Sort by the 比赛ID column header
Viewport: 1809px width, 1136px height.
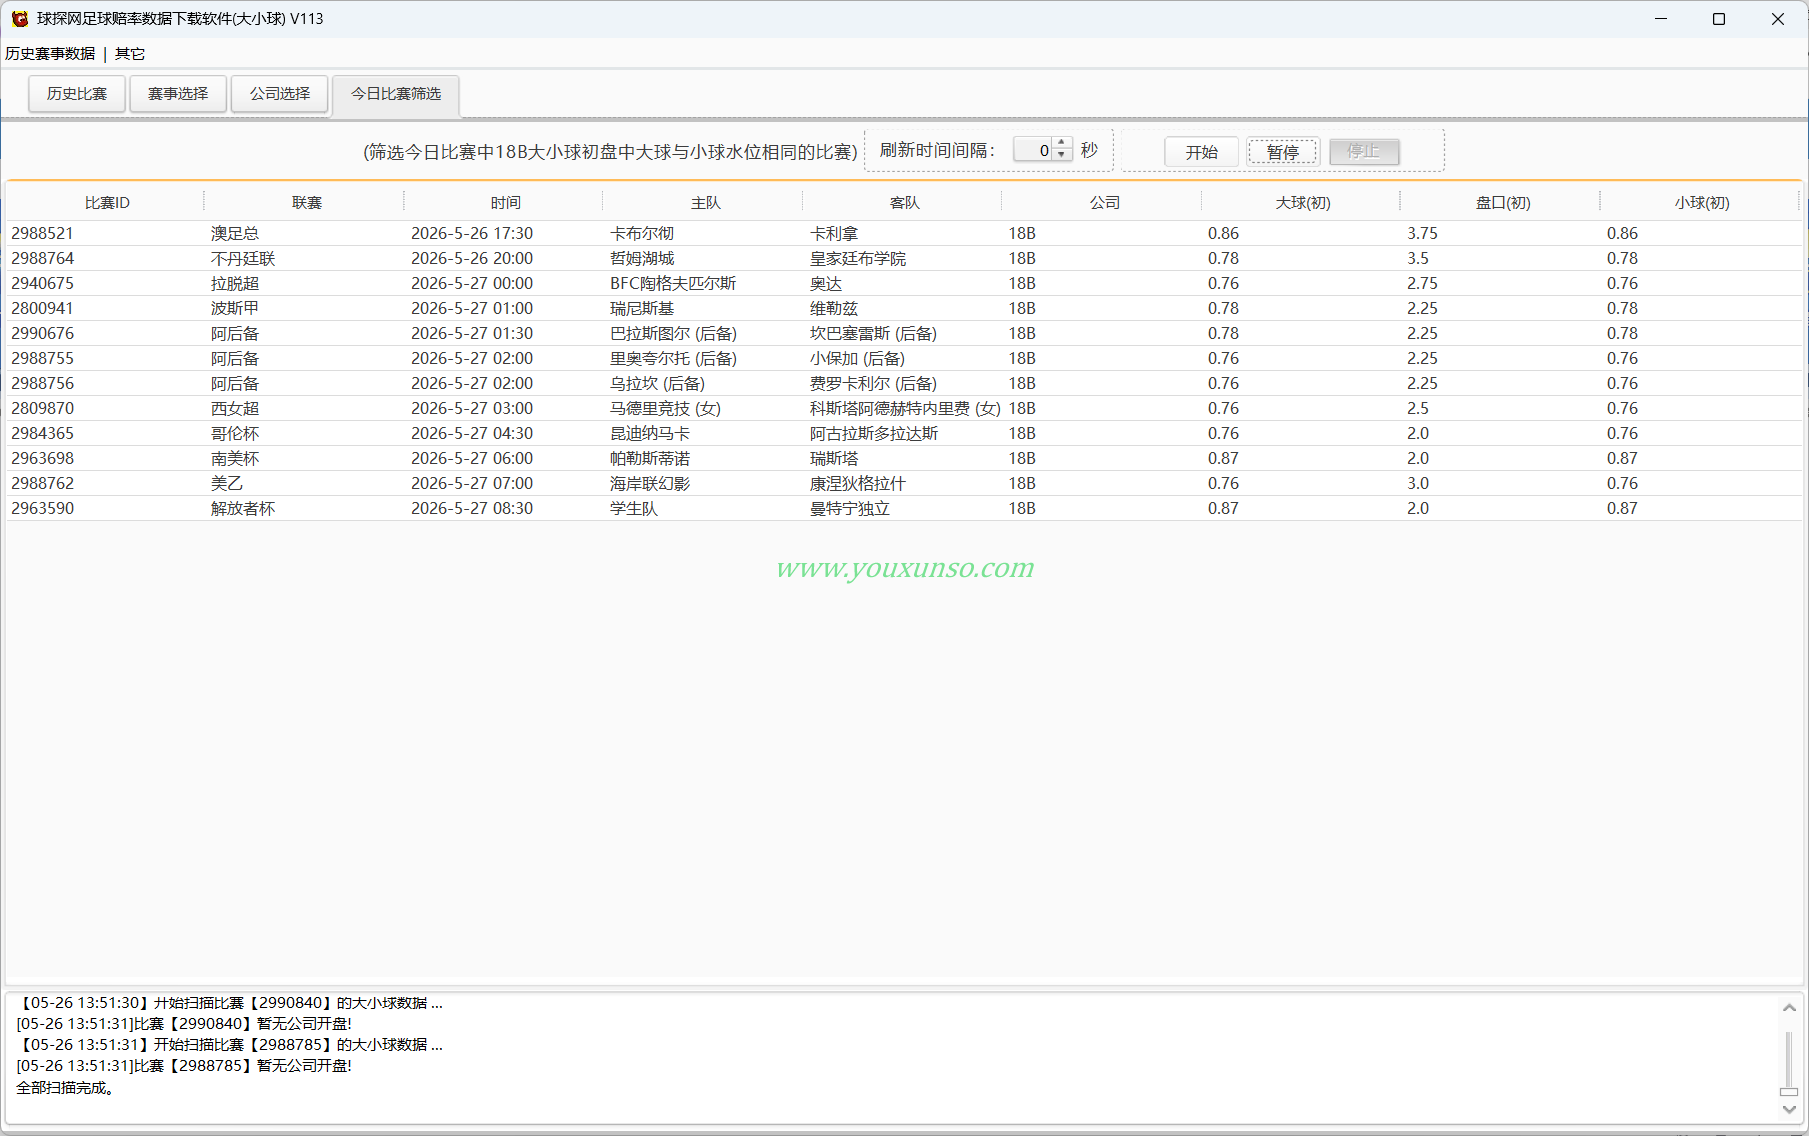coord(106,203)
